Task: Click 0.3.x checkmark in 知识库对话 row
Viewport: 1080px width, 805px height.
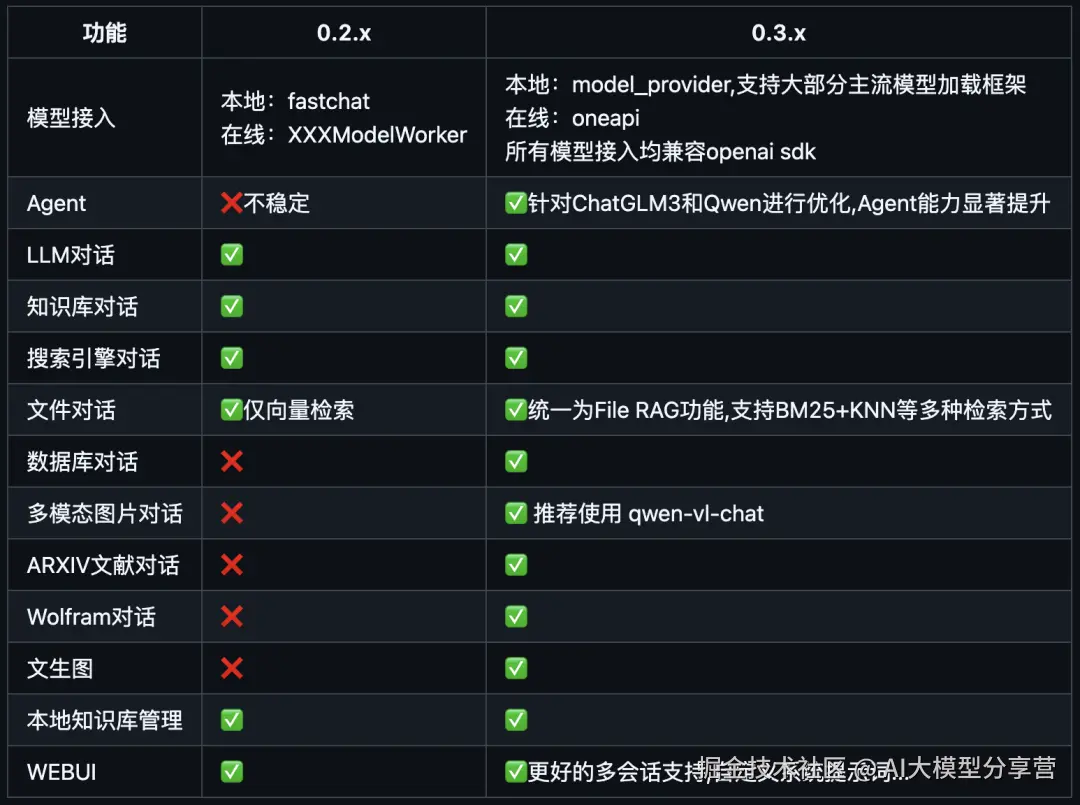Action: [x=516, y=306]
